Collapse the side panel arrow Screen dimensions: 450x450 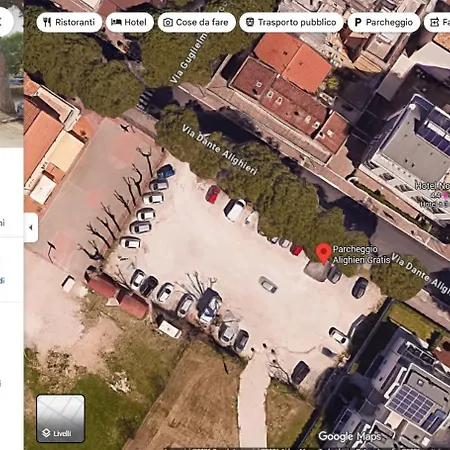(x=31, y=228)
